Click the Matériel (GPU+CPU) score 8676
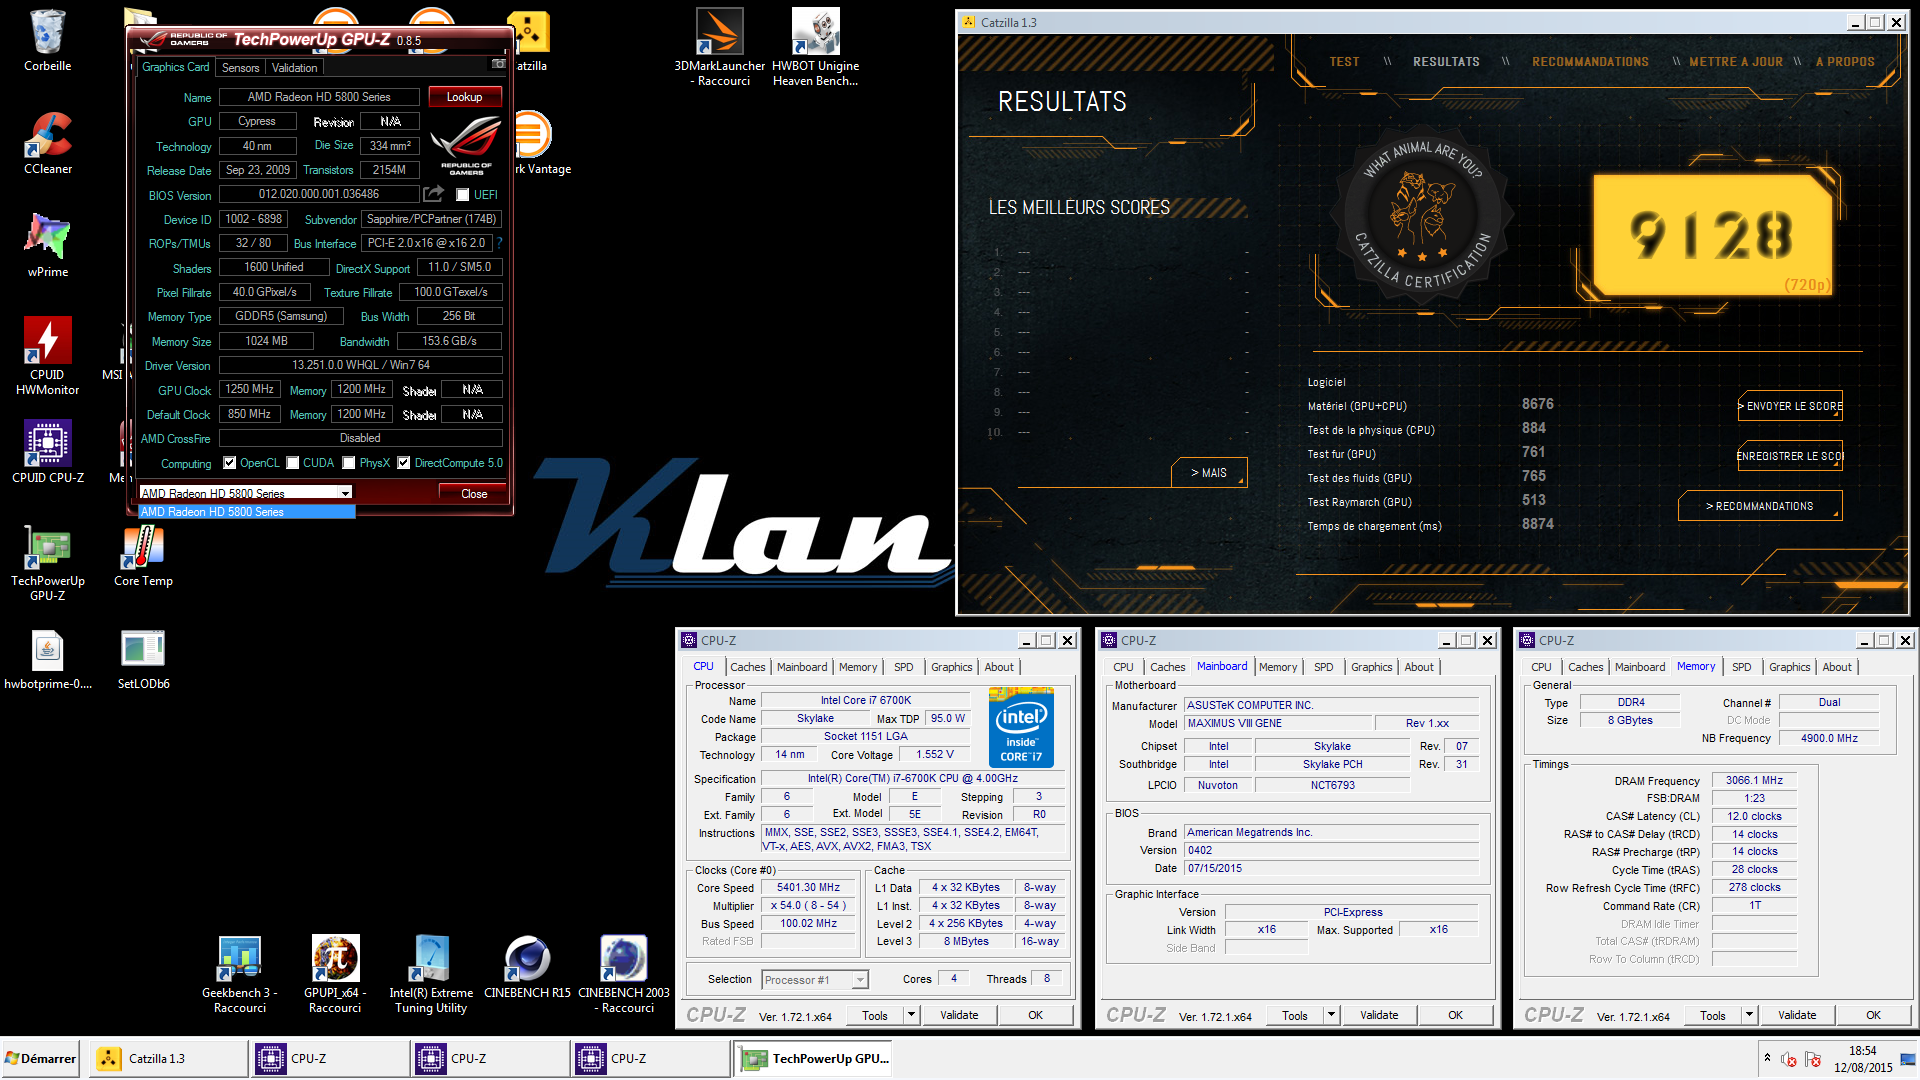The height and width of the screenshot is (1080, 1920). tap(1537, 404)
